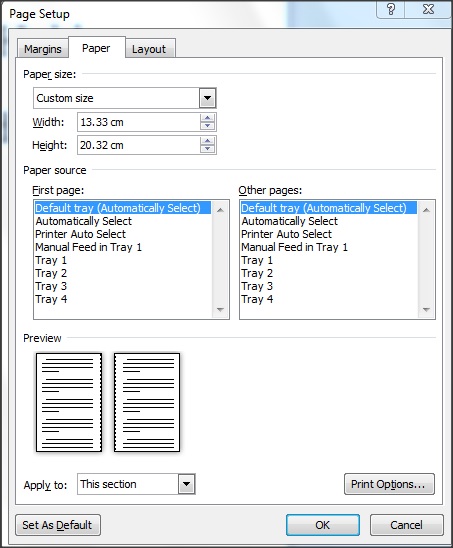Click Set As Default button
Image resolution: width=453 pixels, height=548 pixels.
58,525
